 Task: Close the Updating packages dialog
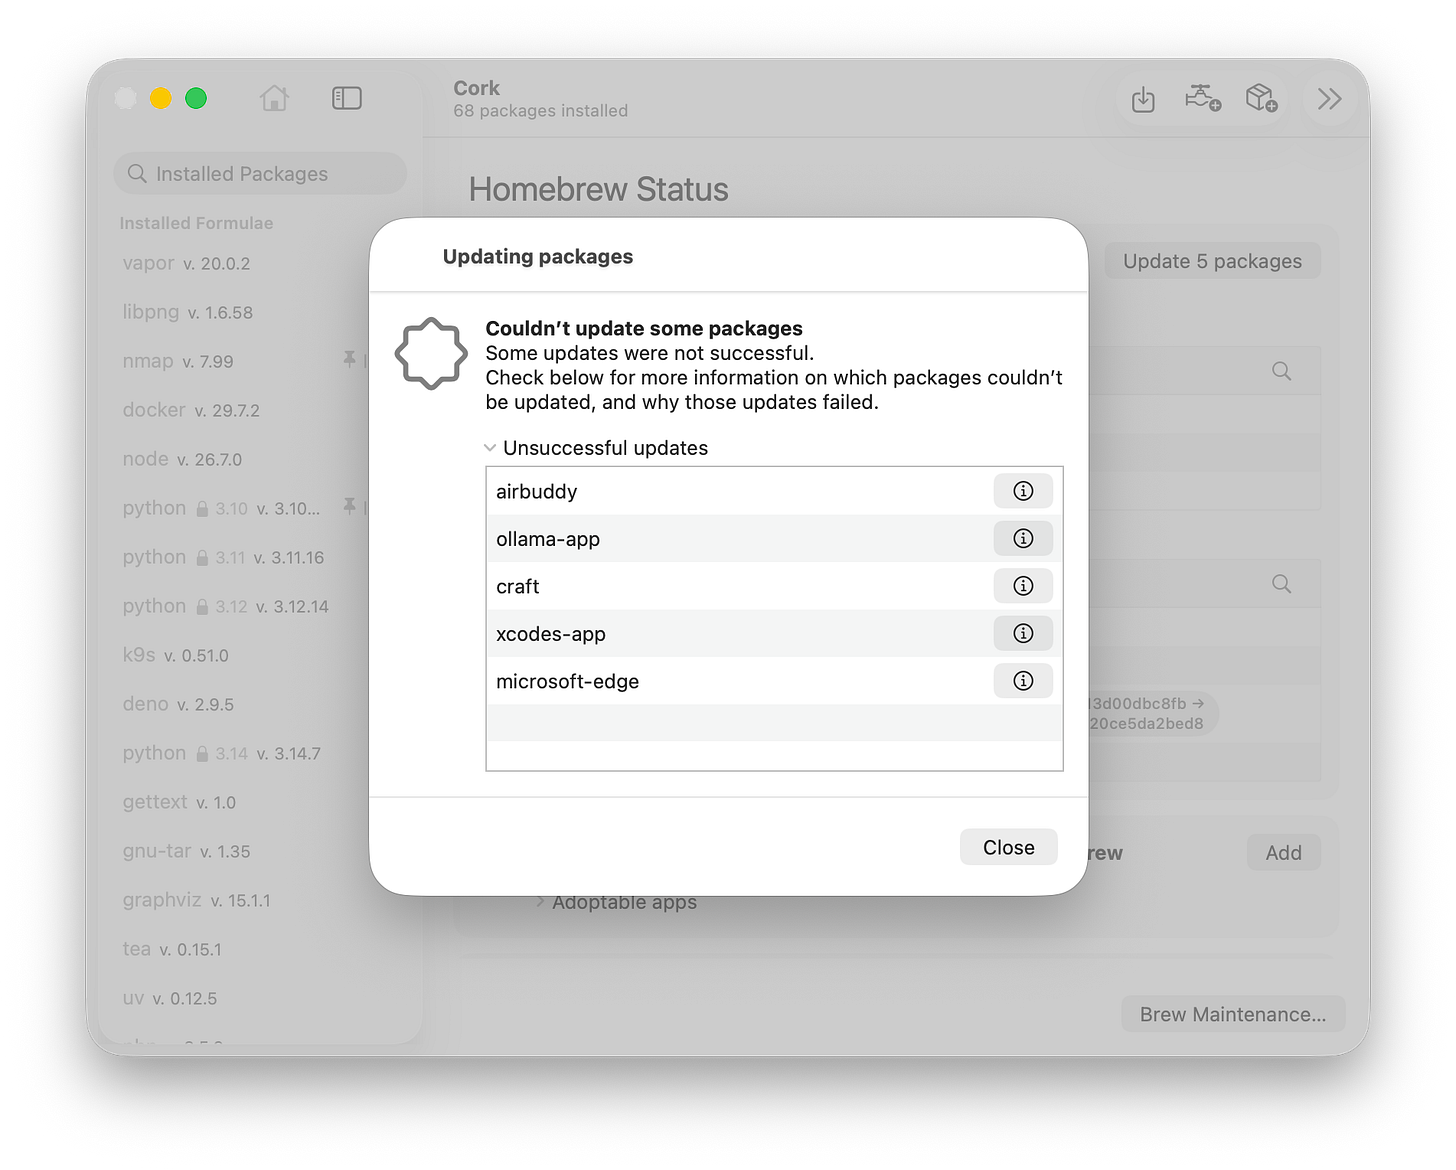coord(1008,847)
